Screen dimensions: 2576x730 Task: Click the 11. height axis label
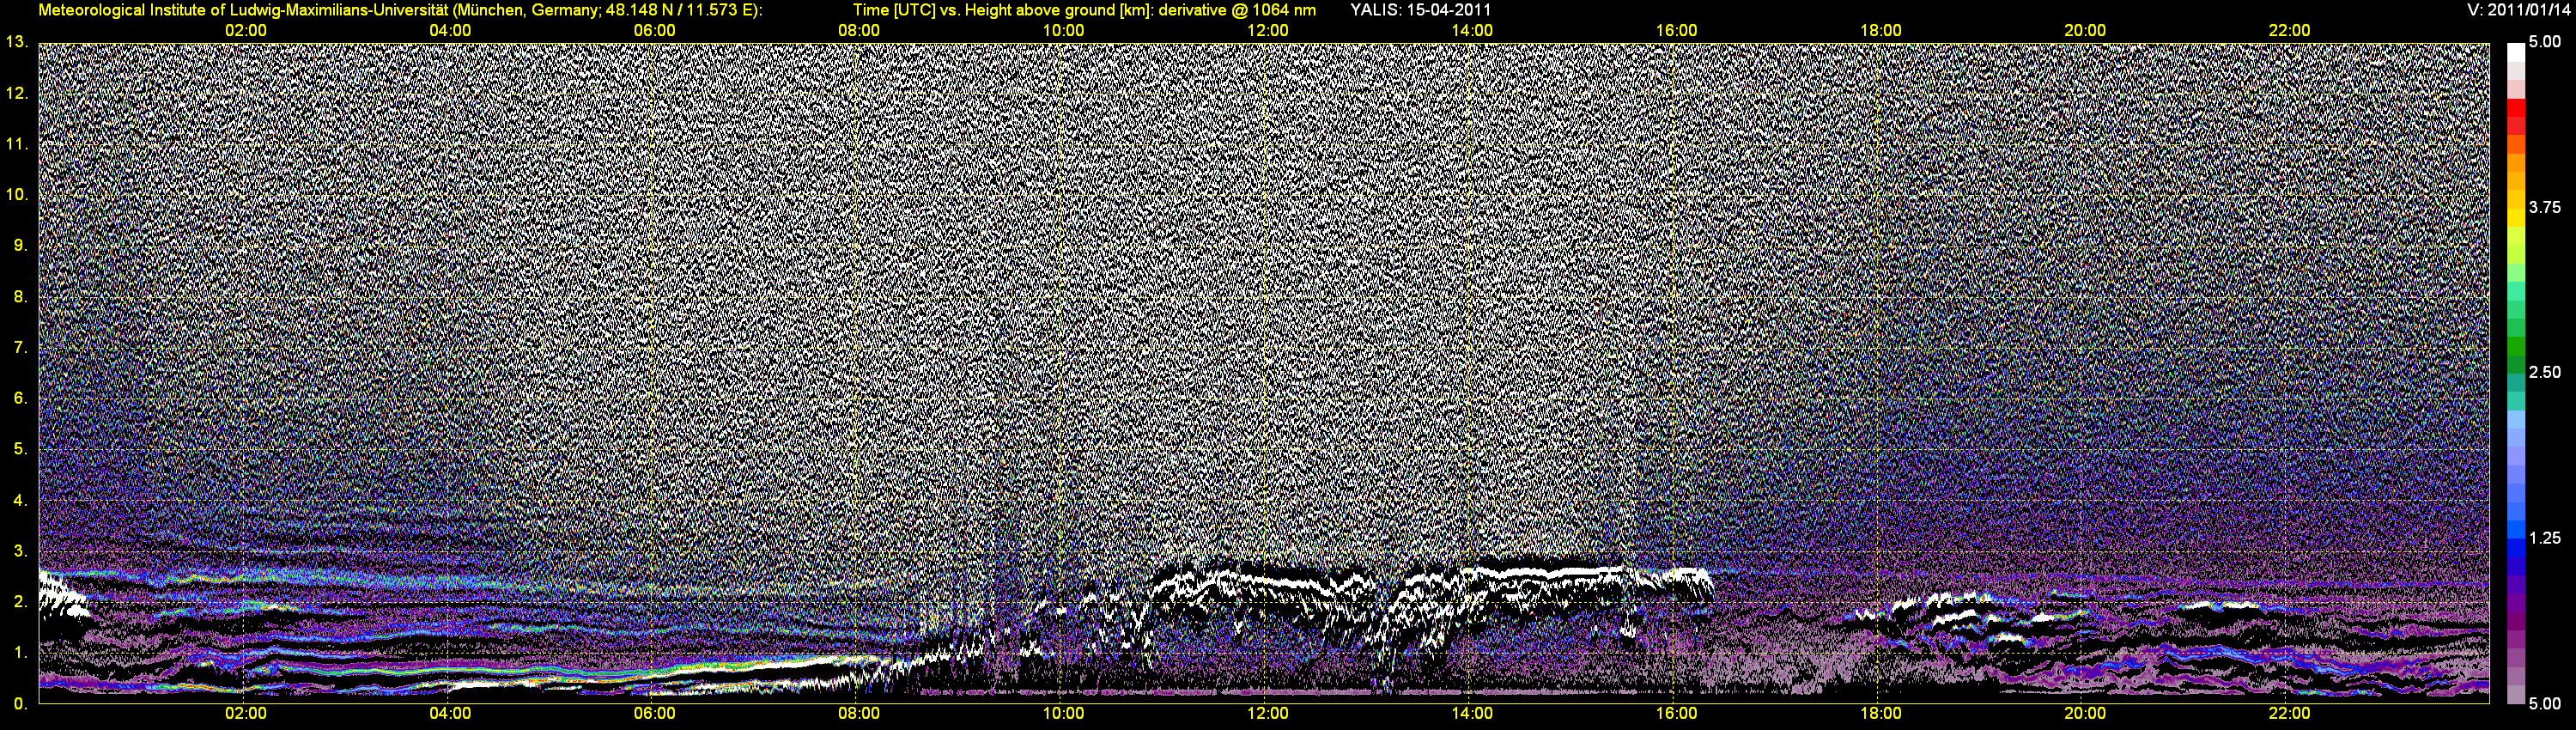click(x=16, y=144)
